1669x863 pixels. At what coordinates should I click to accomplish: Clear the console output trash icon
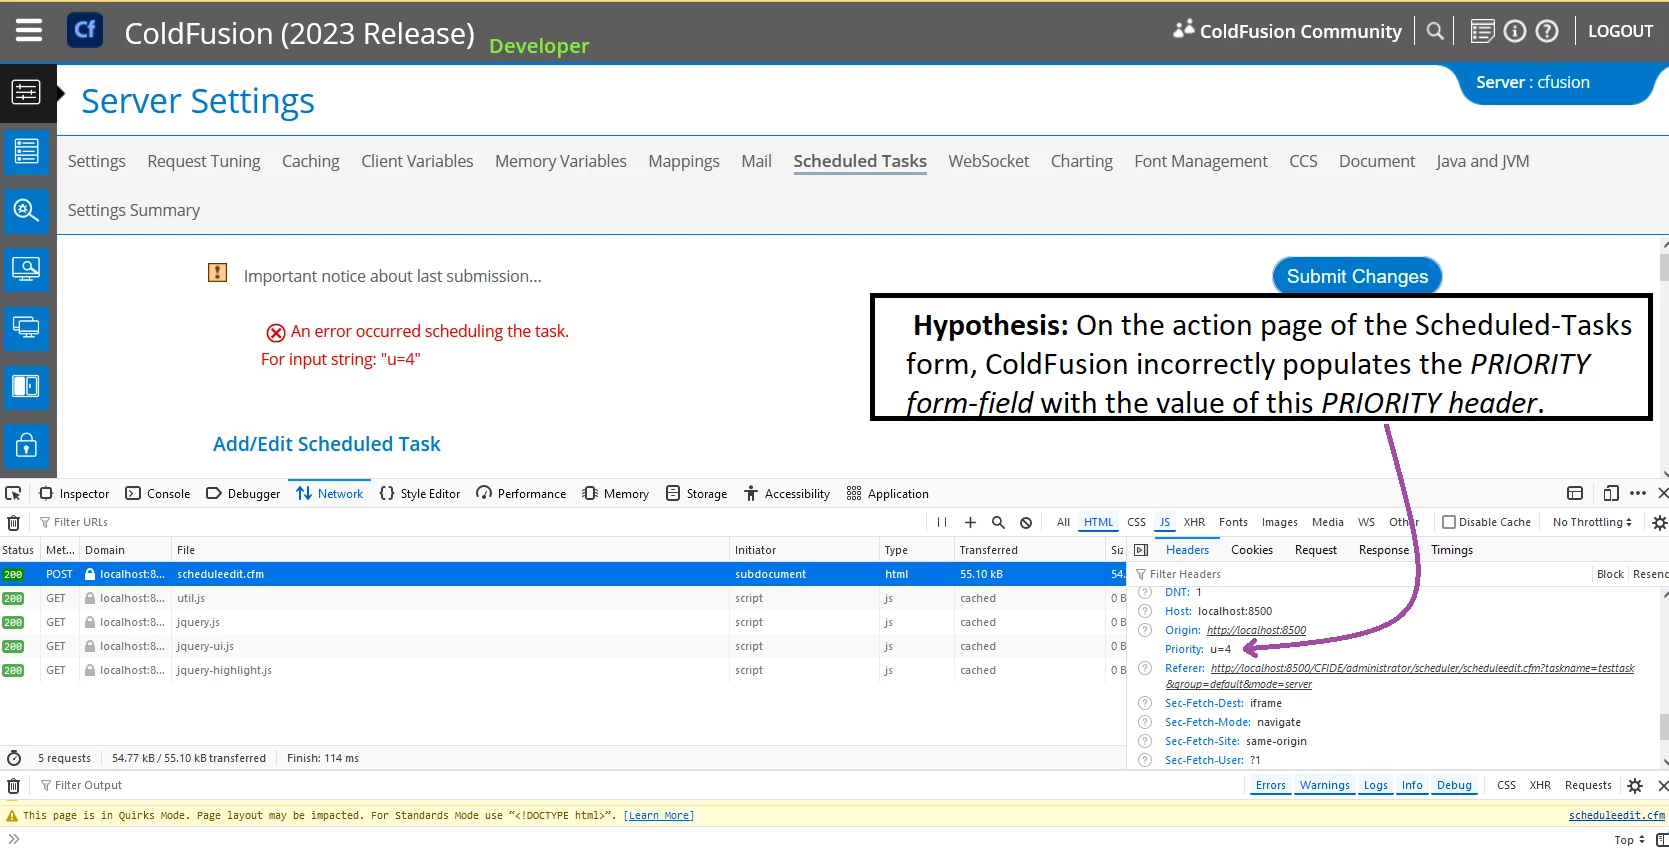(13, 785)
